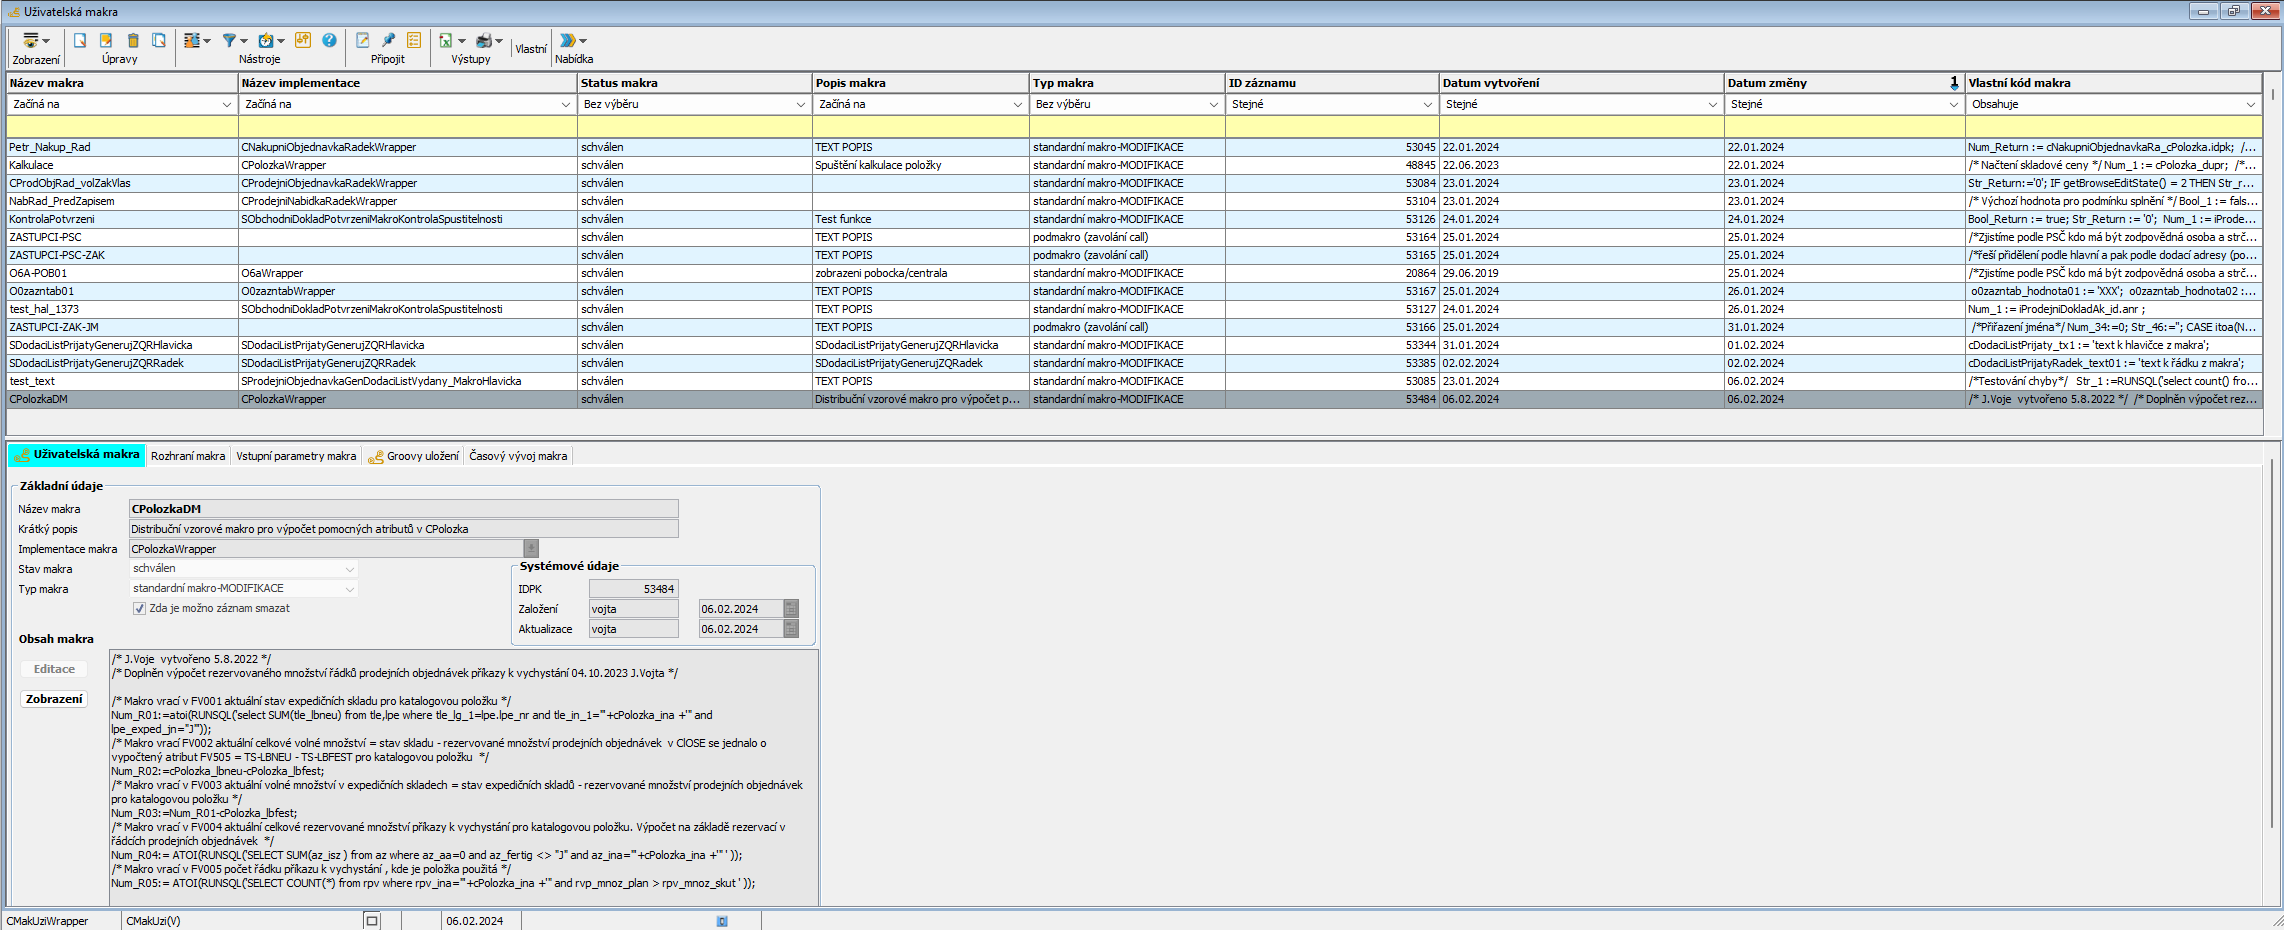Click the orange sliders settings icon

tap(303, 41)
